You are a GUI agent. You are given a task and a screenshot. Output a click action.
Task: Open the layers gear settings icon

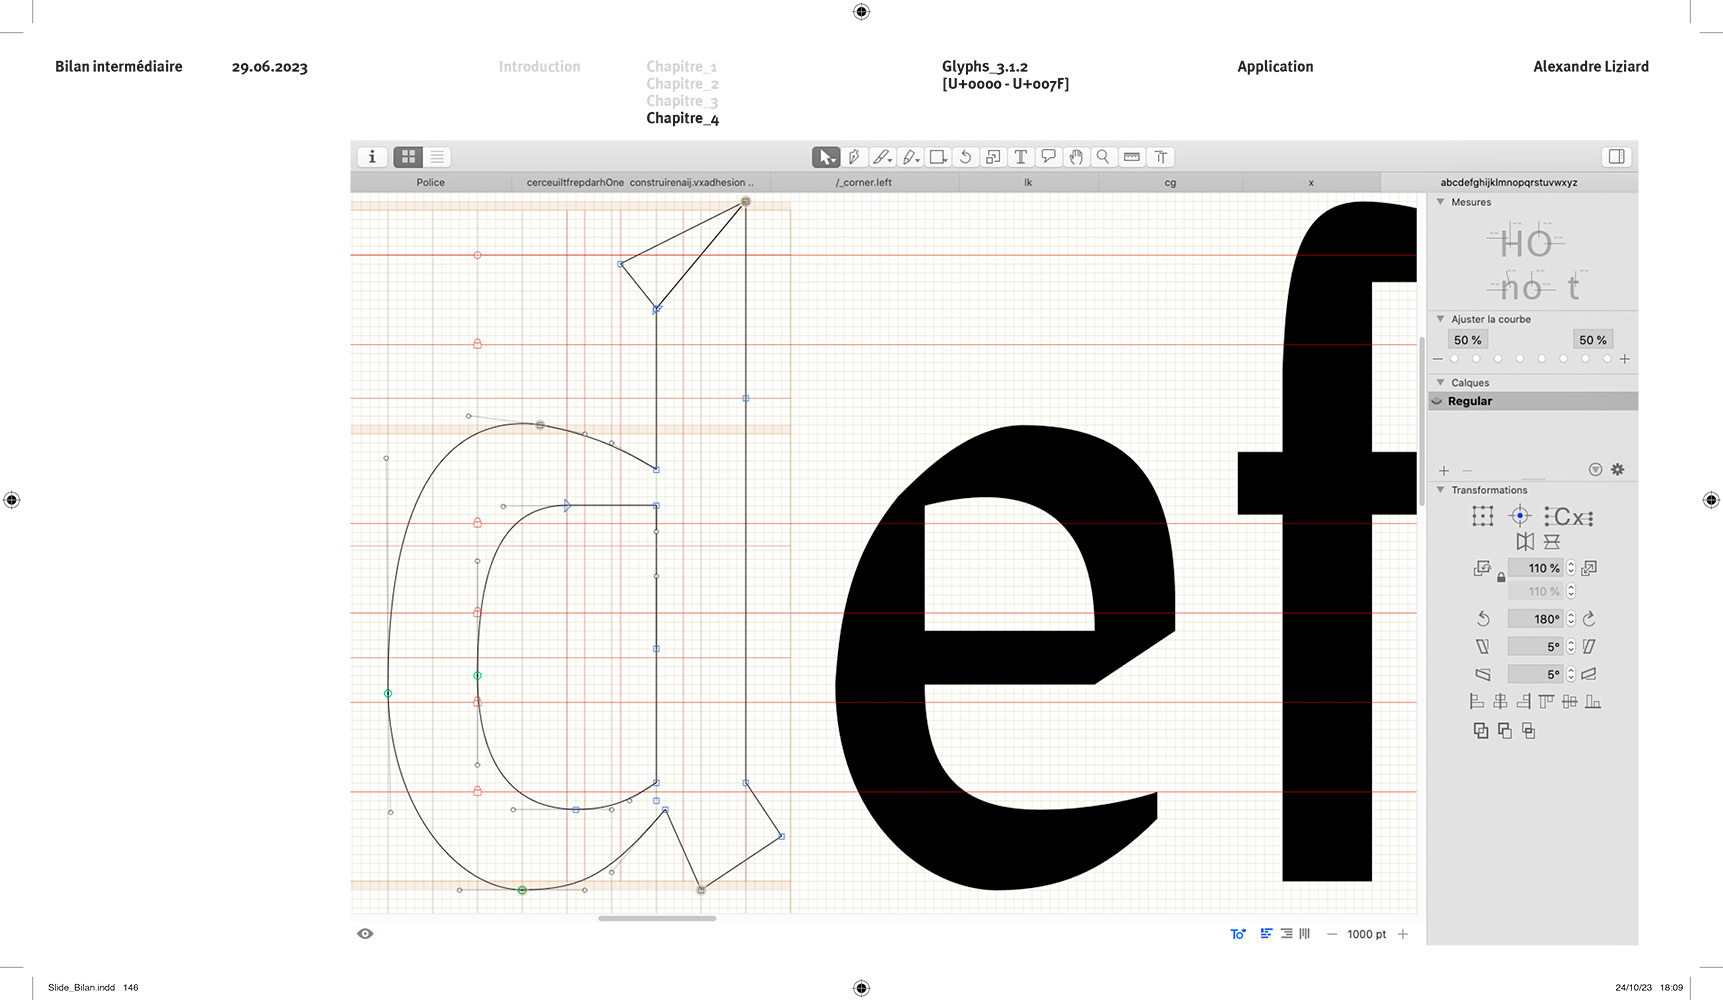pyautogui.click(x=1617, y=470)
